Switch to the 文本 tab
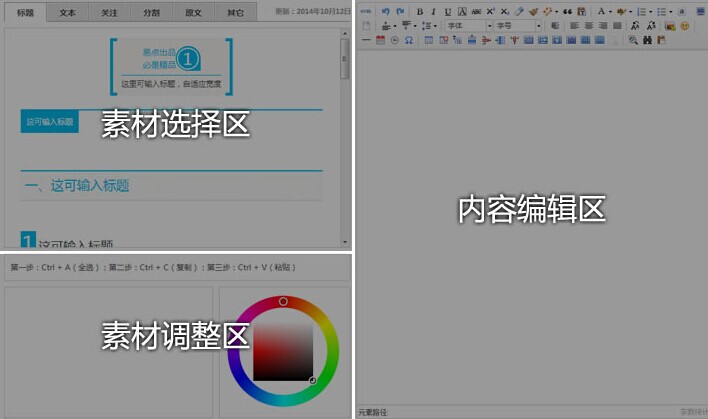 click(67, 13)
